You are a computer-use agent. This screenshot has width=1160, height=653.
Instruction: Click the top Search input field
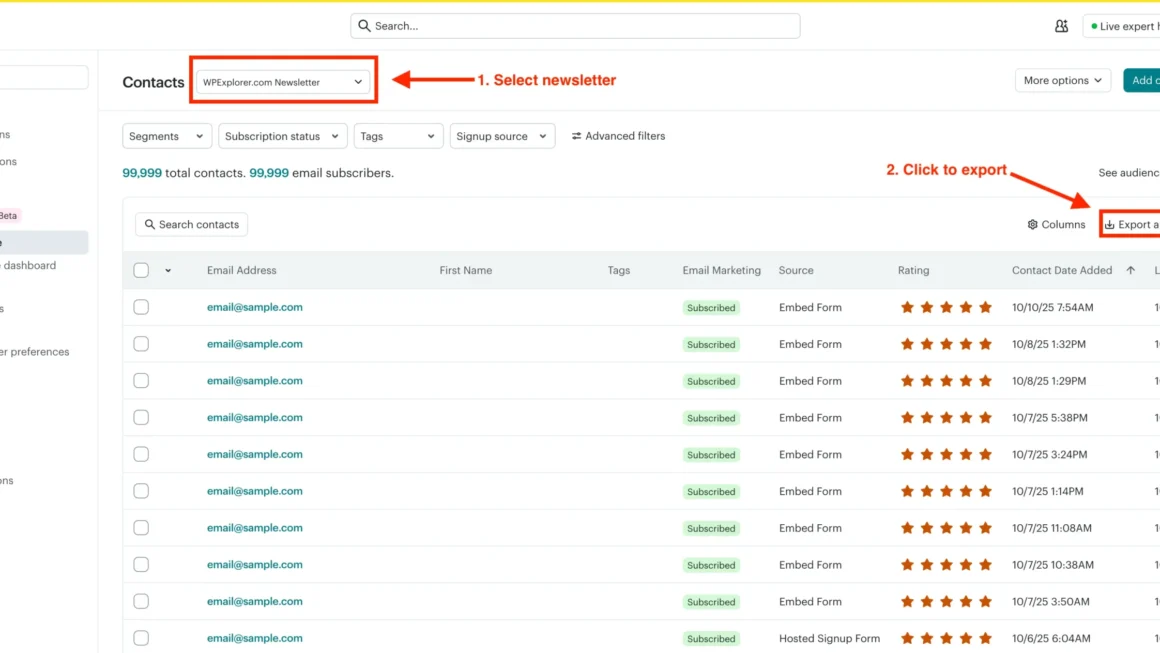(575, 26)
